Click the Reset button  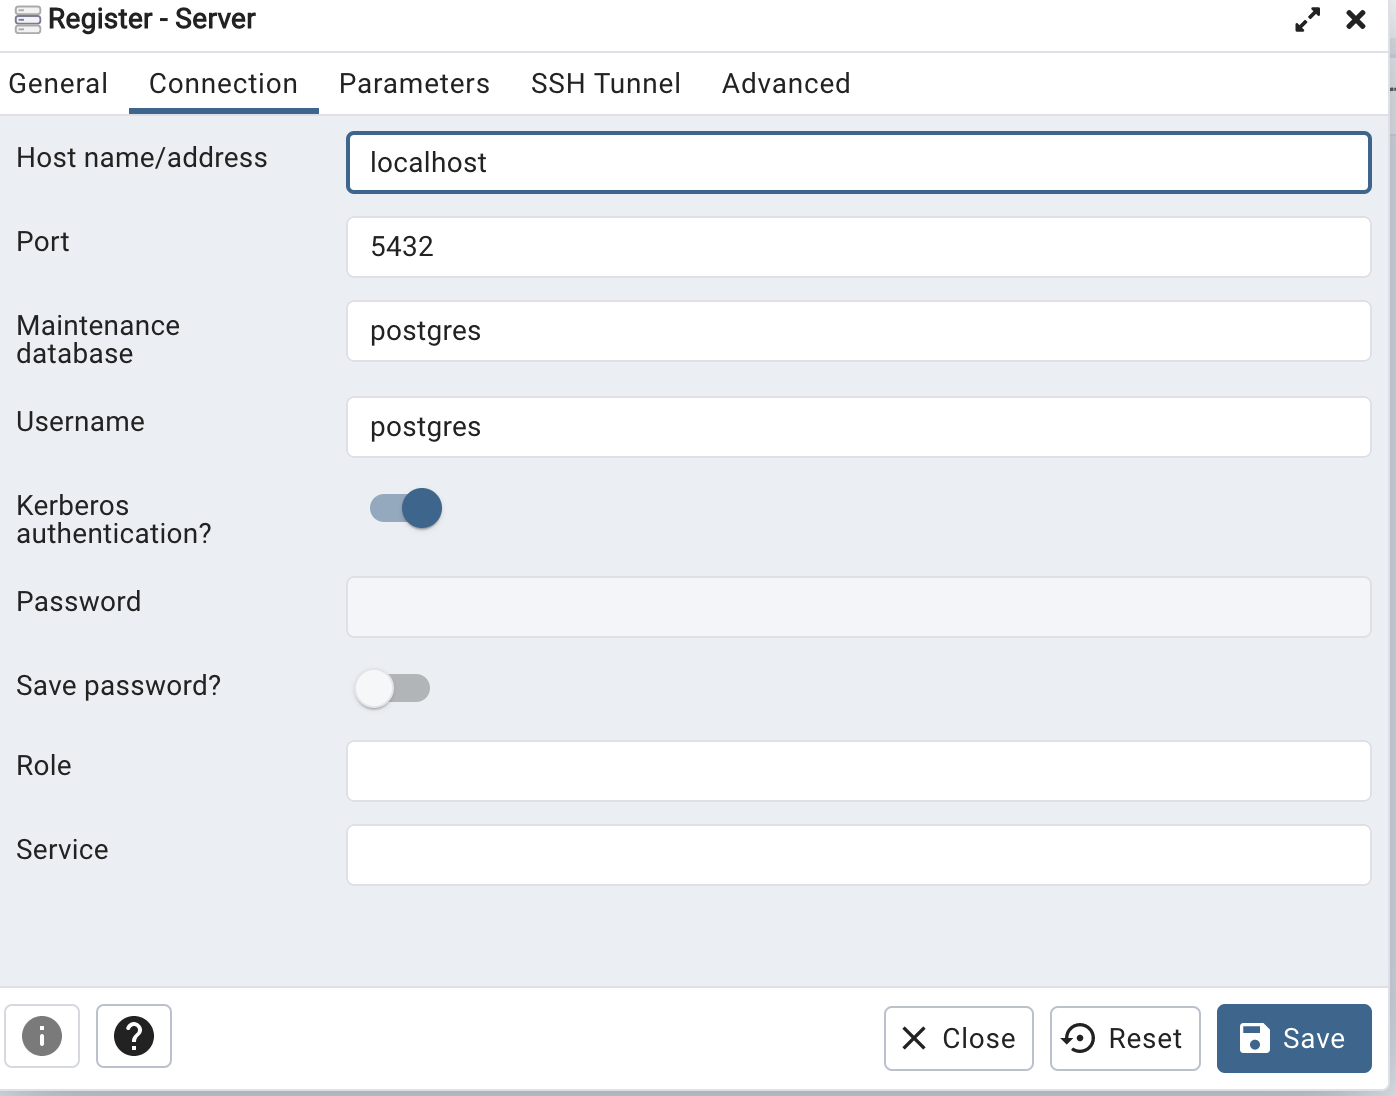[1125, 1038]
